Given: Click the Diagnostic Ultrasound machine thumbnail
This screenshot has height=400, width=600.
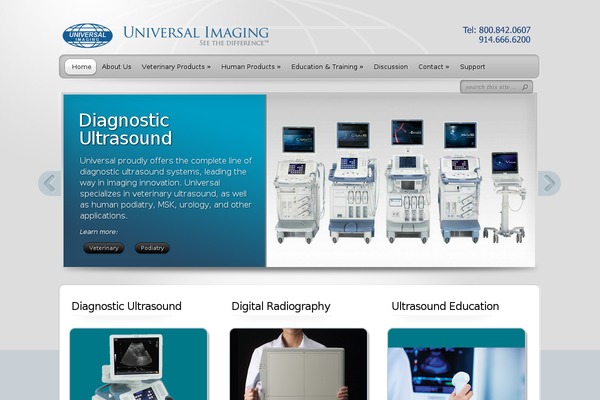Looking at the screenshot, I should pos(139,364).
